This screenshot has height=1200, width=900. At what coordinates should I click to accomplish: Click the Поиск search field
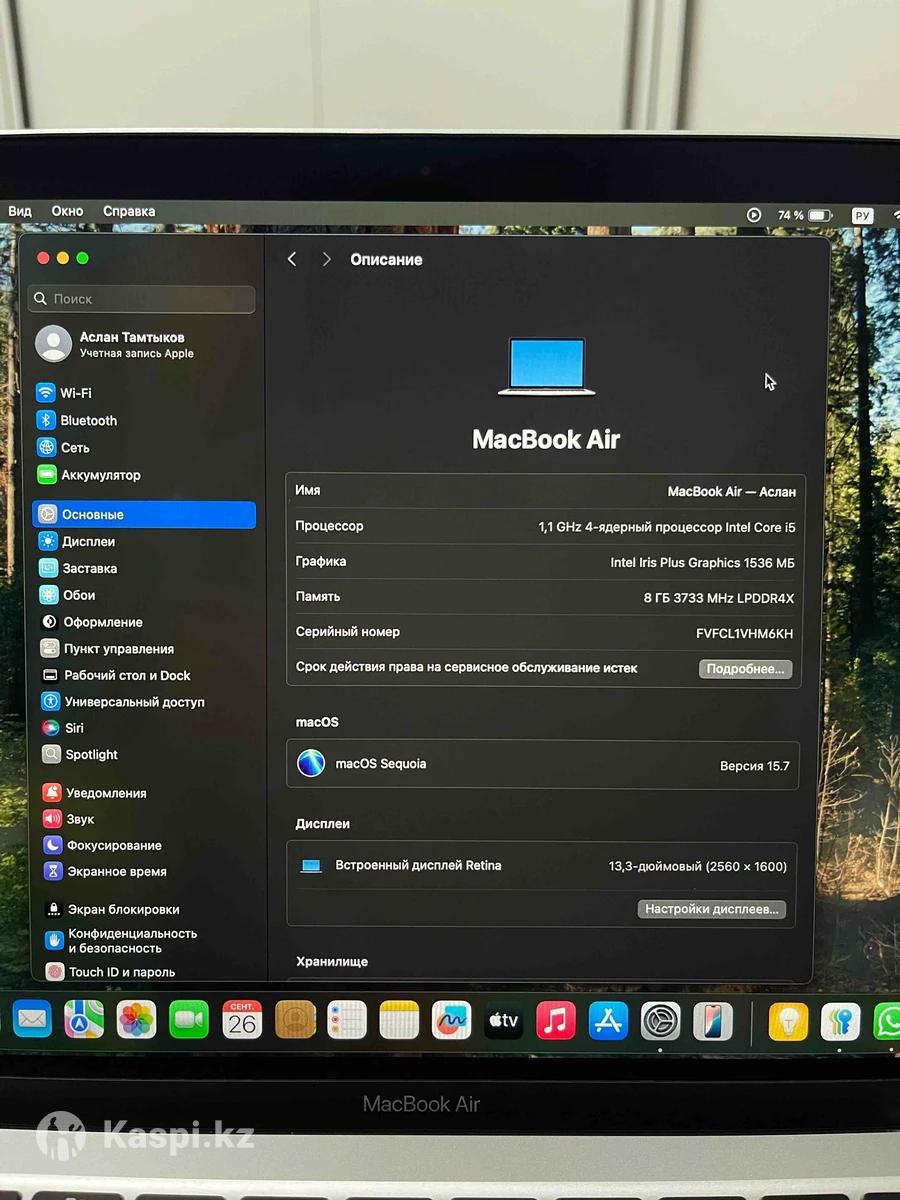coord(143,299)
